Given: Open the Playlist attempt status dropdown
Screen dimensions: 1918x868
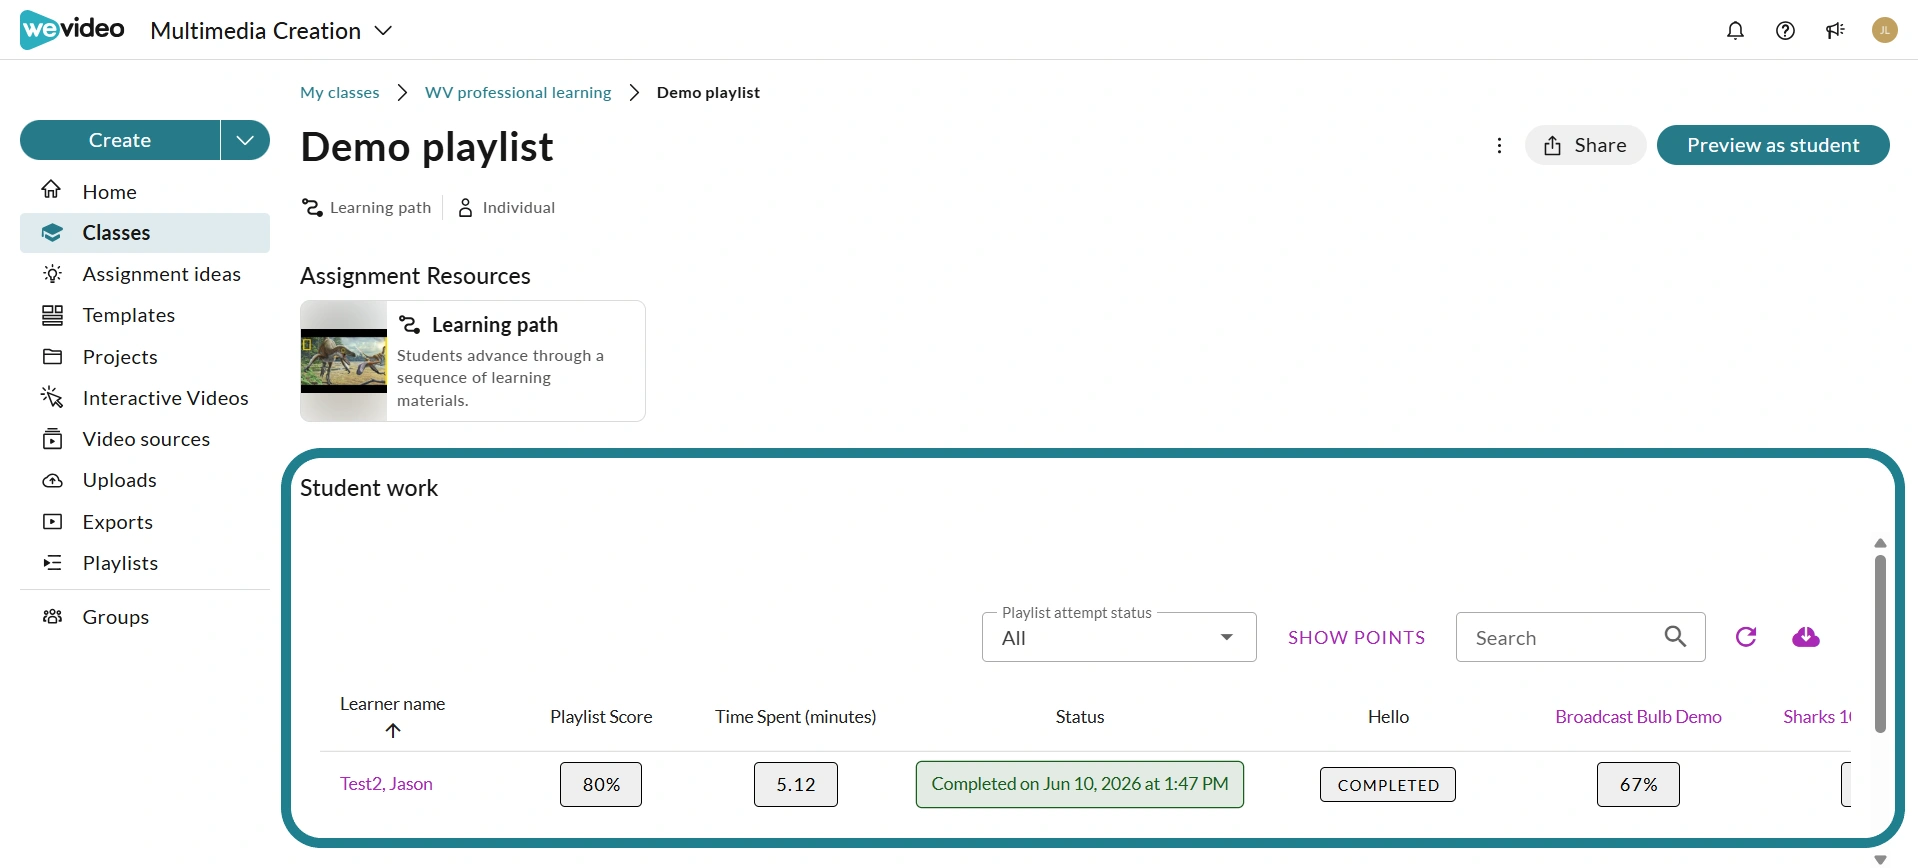Looking at the screenshot, I should point(1119,637).
